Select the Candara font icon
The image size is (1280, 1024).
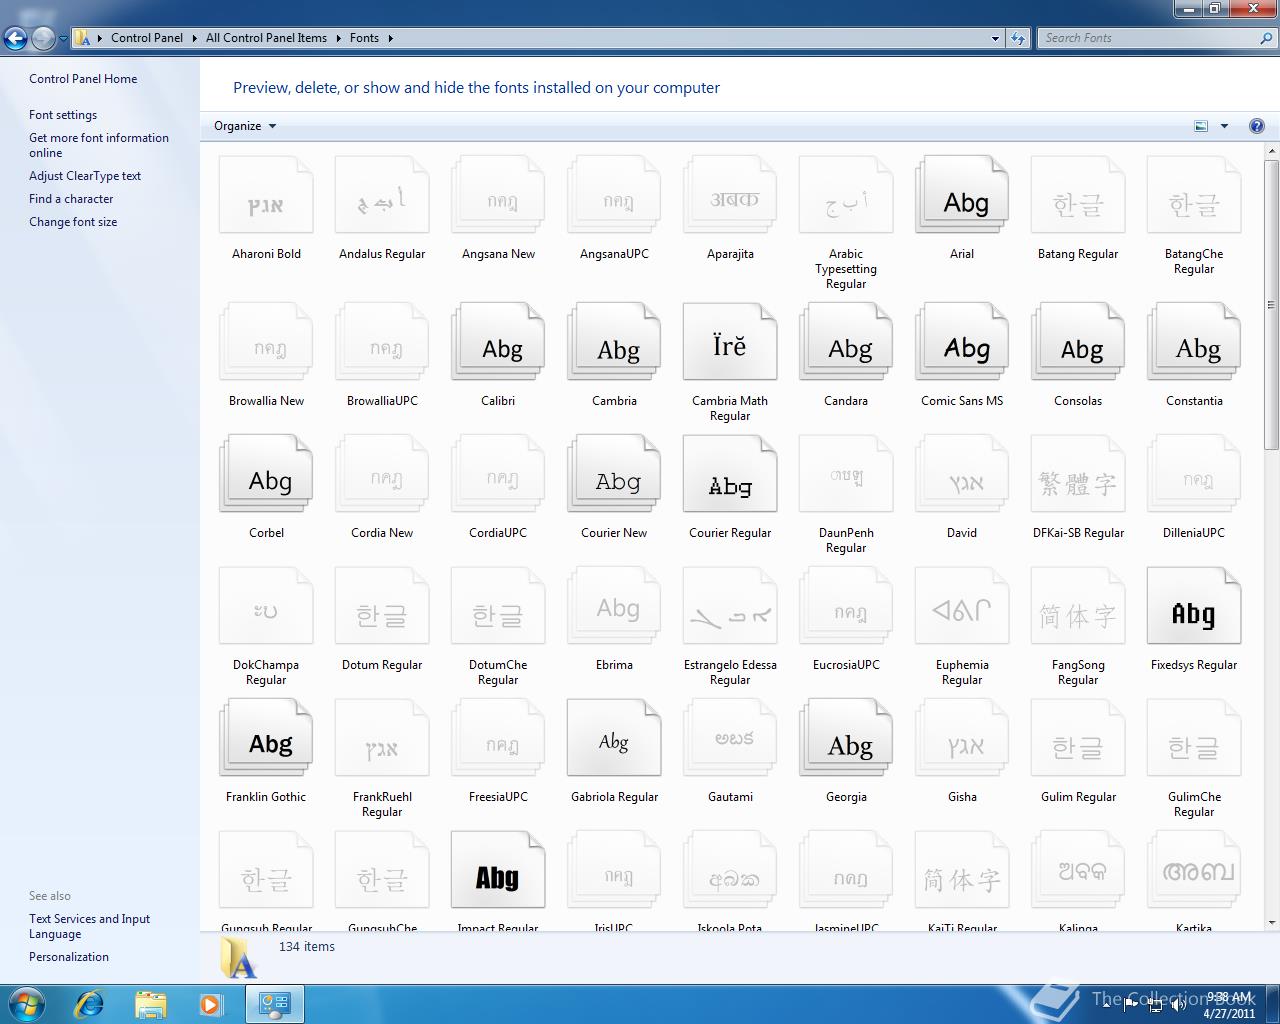[x=846, y=342]
